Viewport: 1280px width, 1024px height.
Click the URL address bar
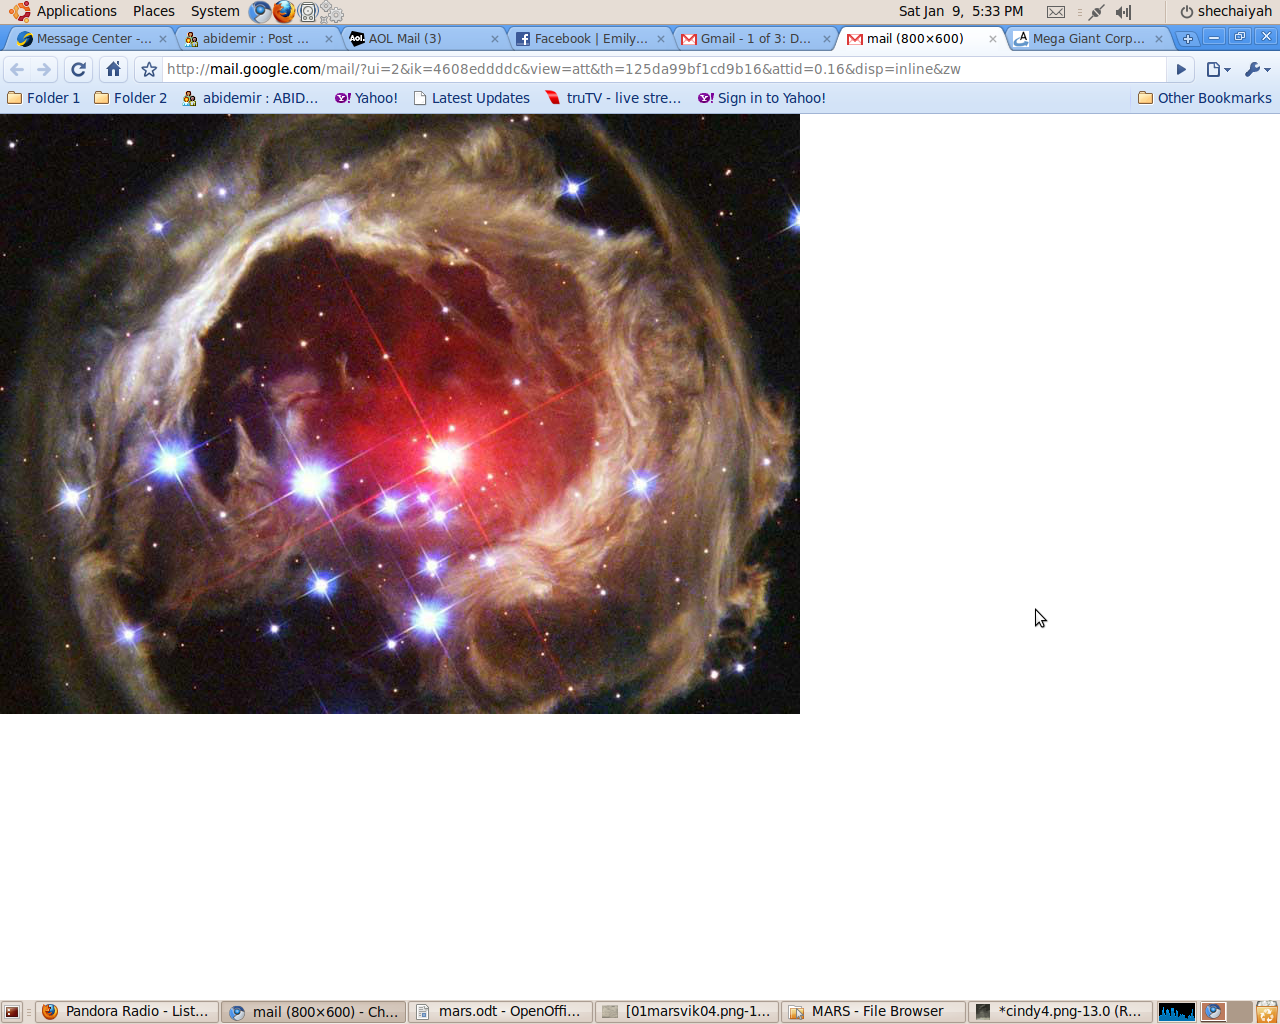(664, 69)
